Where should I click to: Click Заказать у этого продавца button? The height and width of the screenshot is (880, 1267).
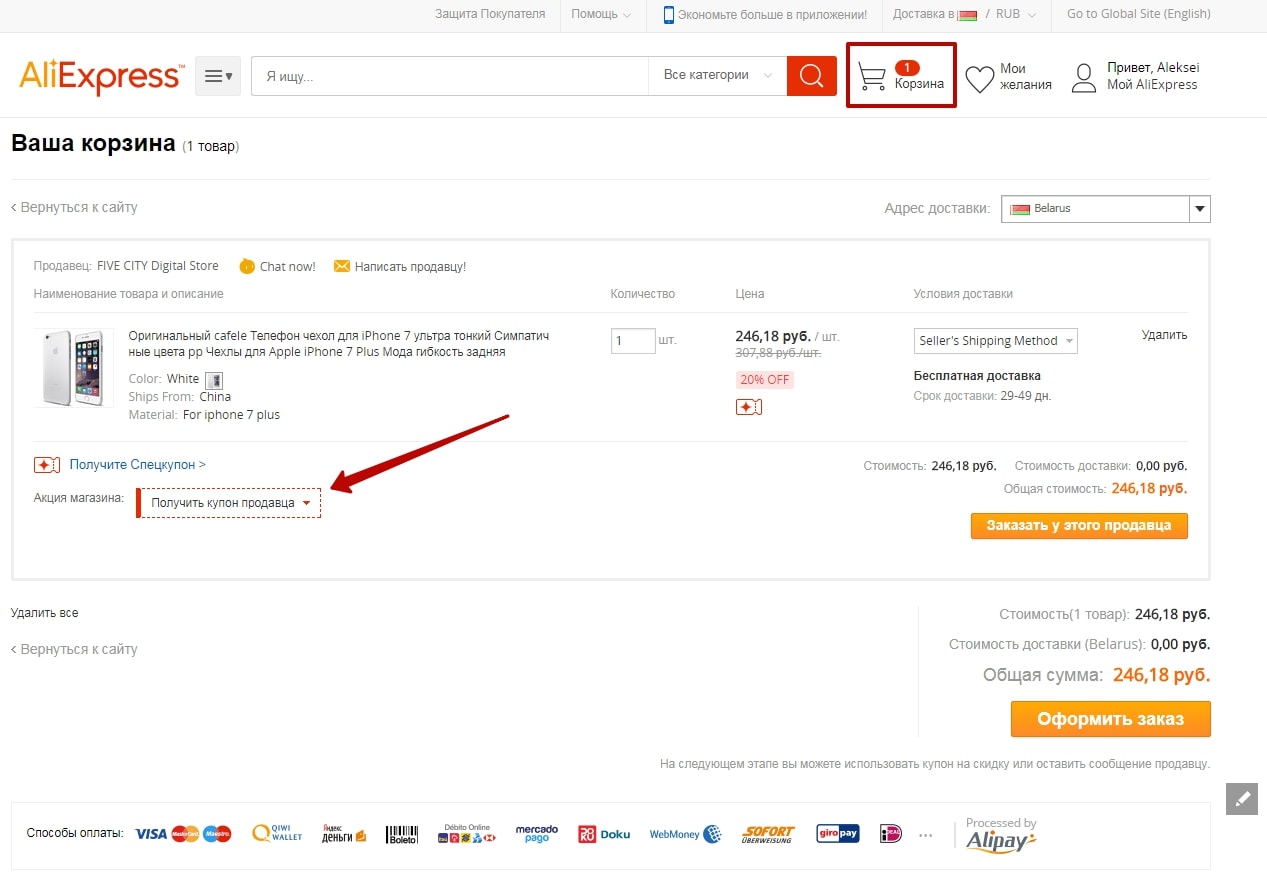pyautogui.click(x=1079, y=526)
